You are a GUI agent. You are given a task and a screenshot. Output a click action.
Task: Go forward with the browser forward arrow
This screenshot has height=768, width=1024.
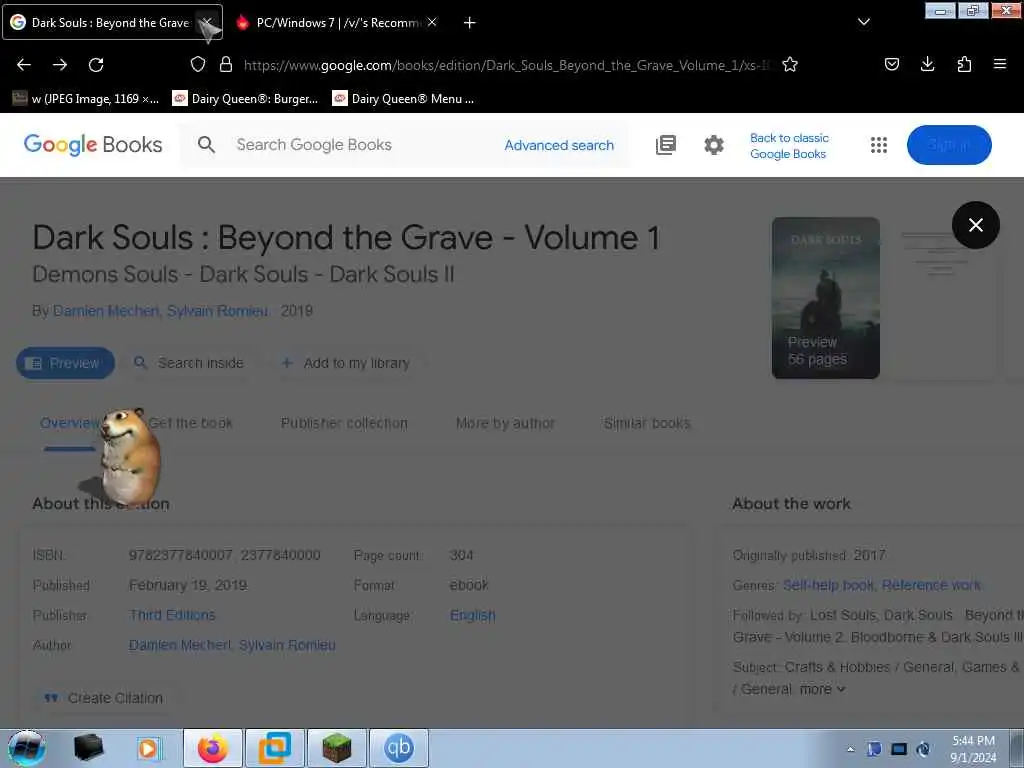coord(60,65)
